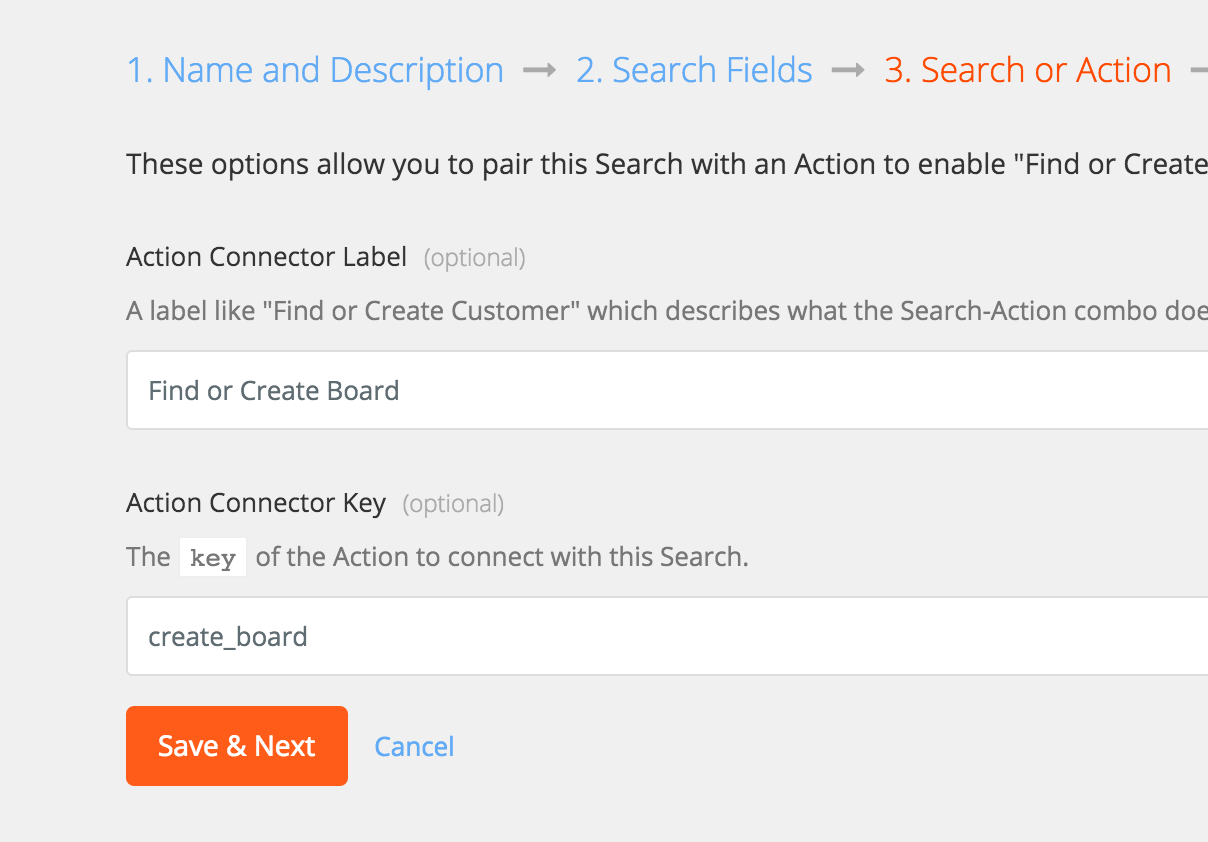Focus the field containing create_board
Image resolution: width=1208 pixels, height=842 pixels.
(x=667, y=636)
